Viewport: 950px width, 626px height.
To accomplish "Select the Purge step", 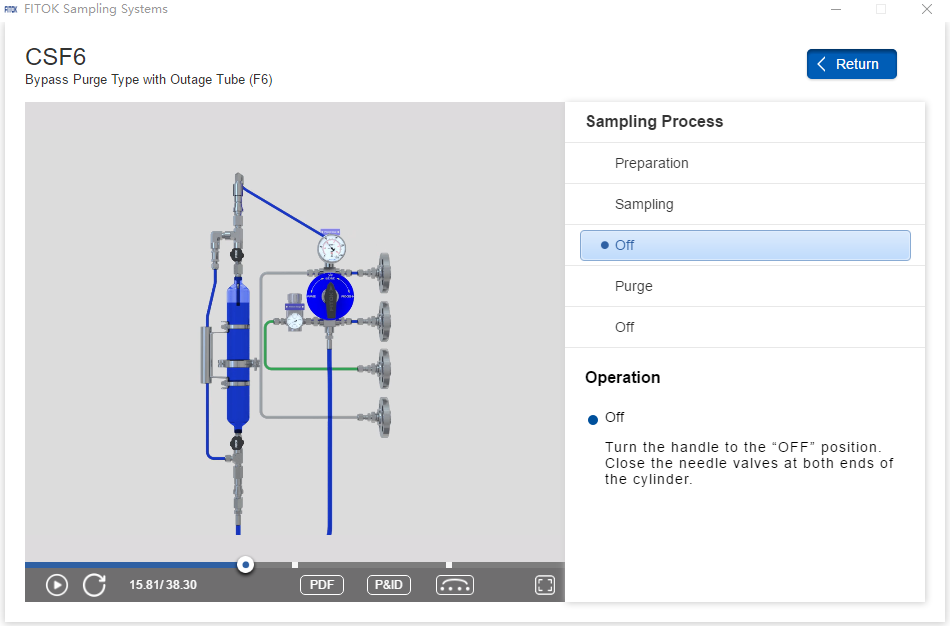I will point(633,286).
